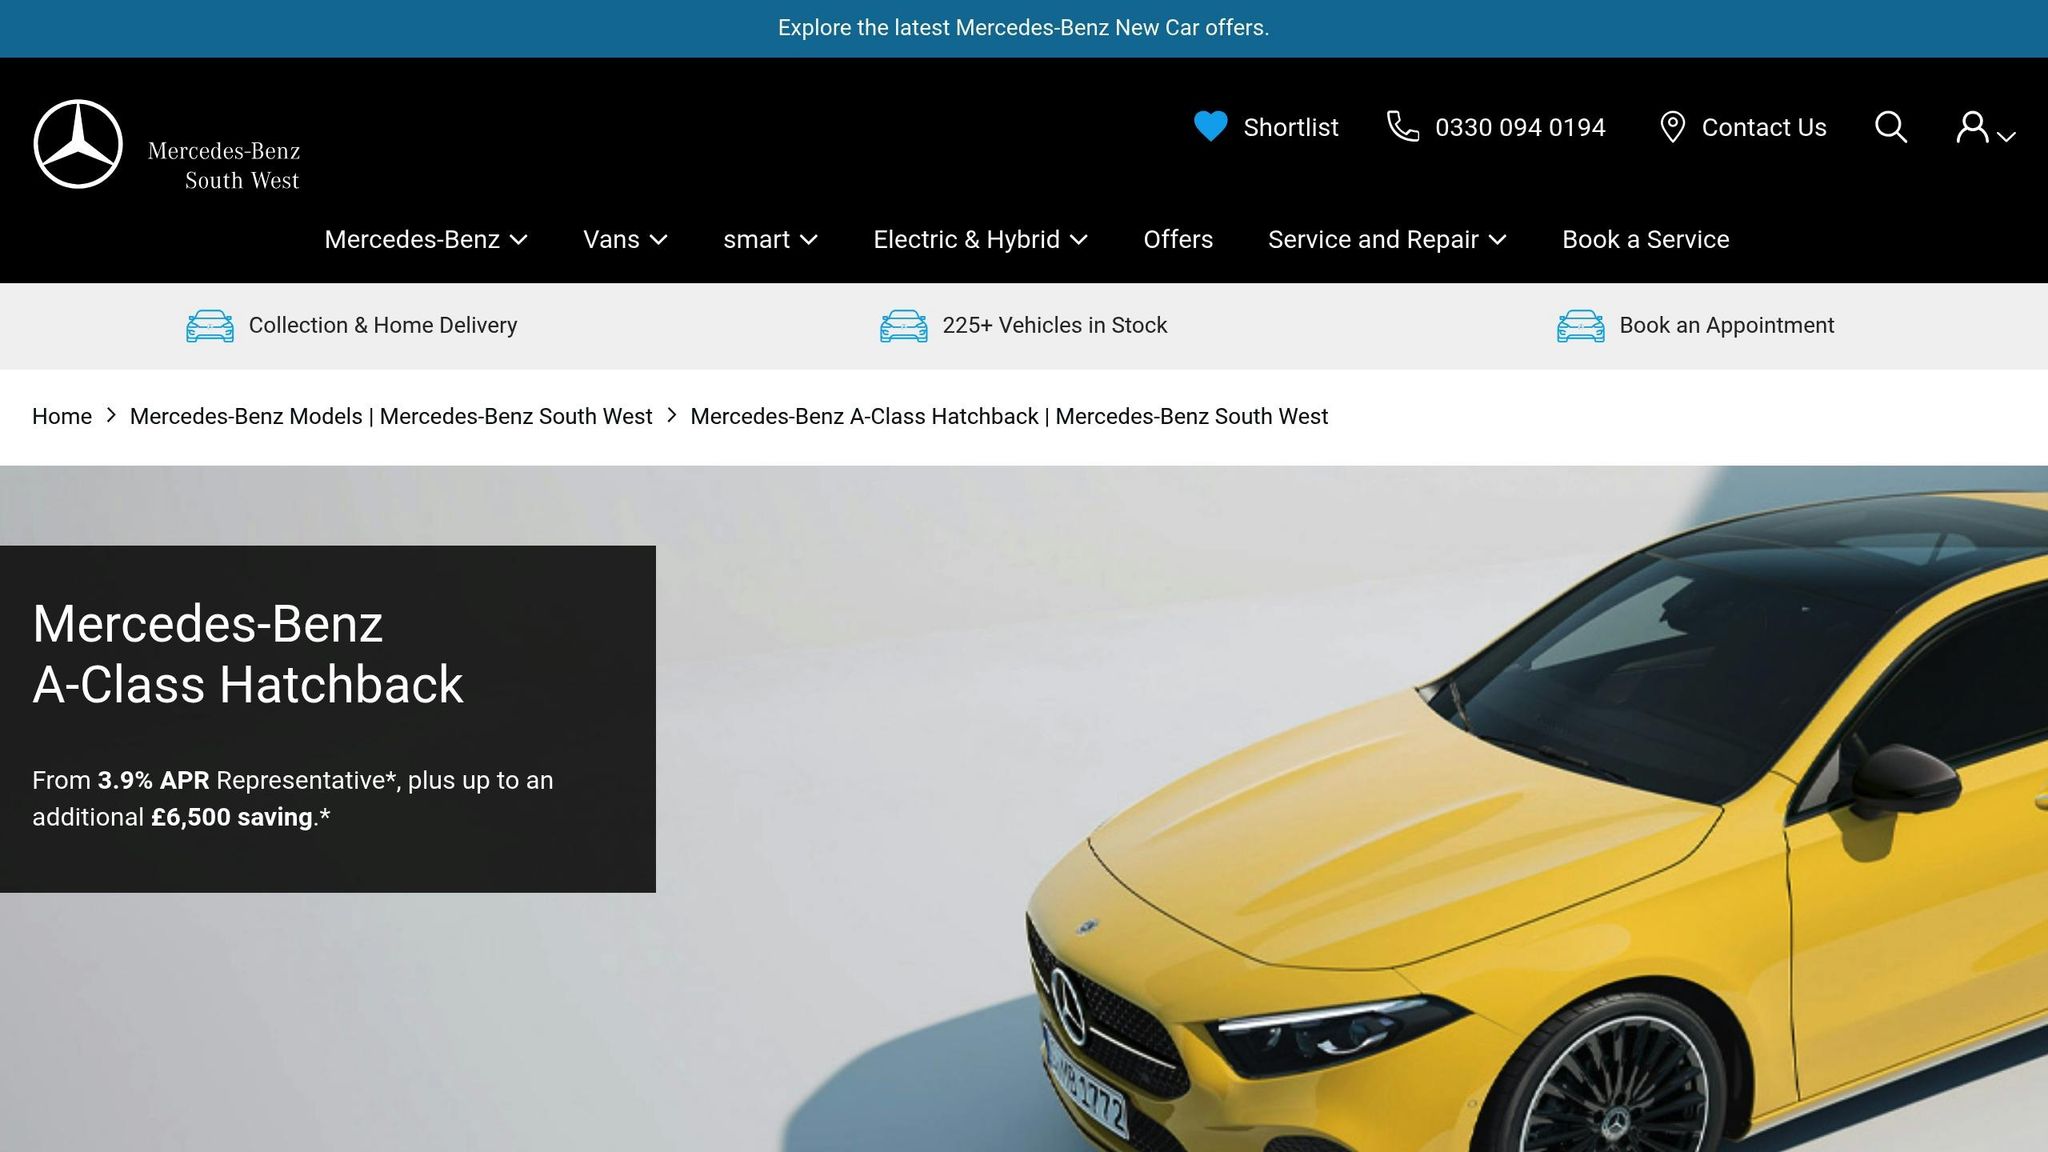This screenshot has width=2048, height=1152.
Task: Expand the Mercedes-Benz nav dropdown
Action: (426, 240)
